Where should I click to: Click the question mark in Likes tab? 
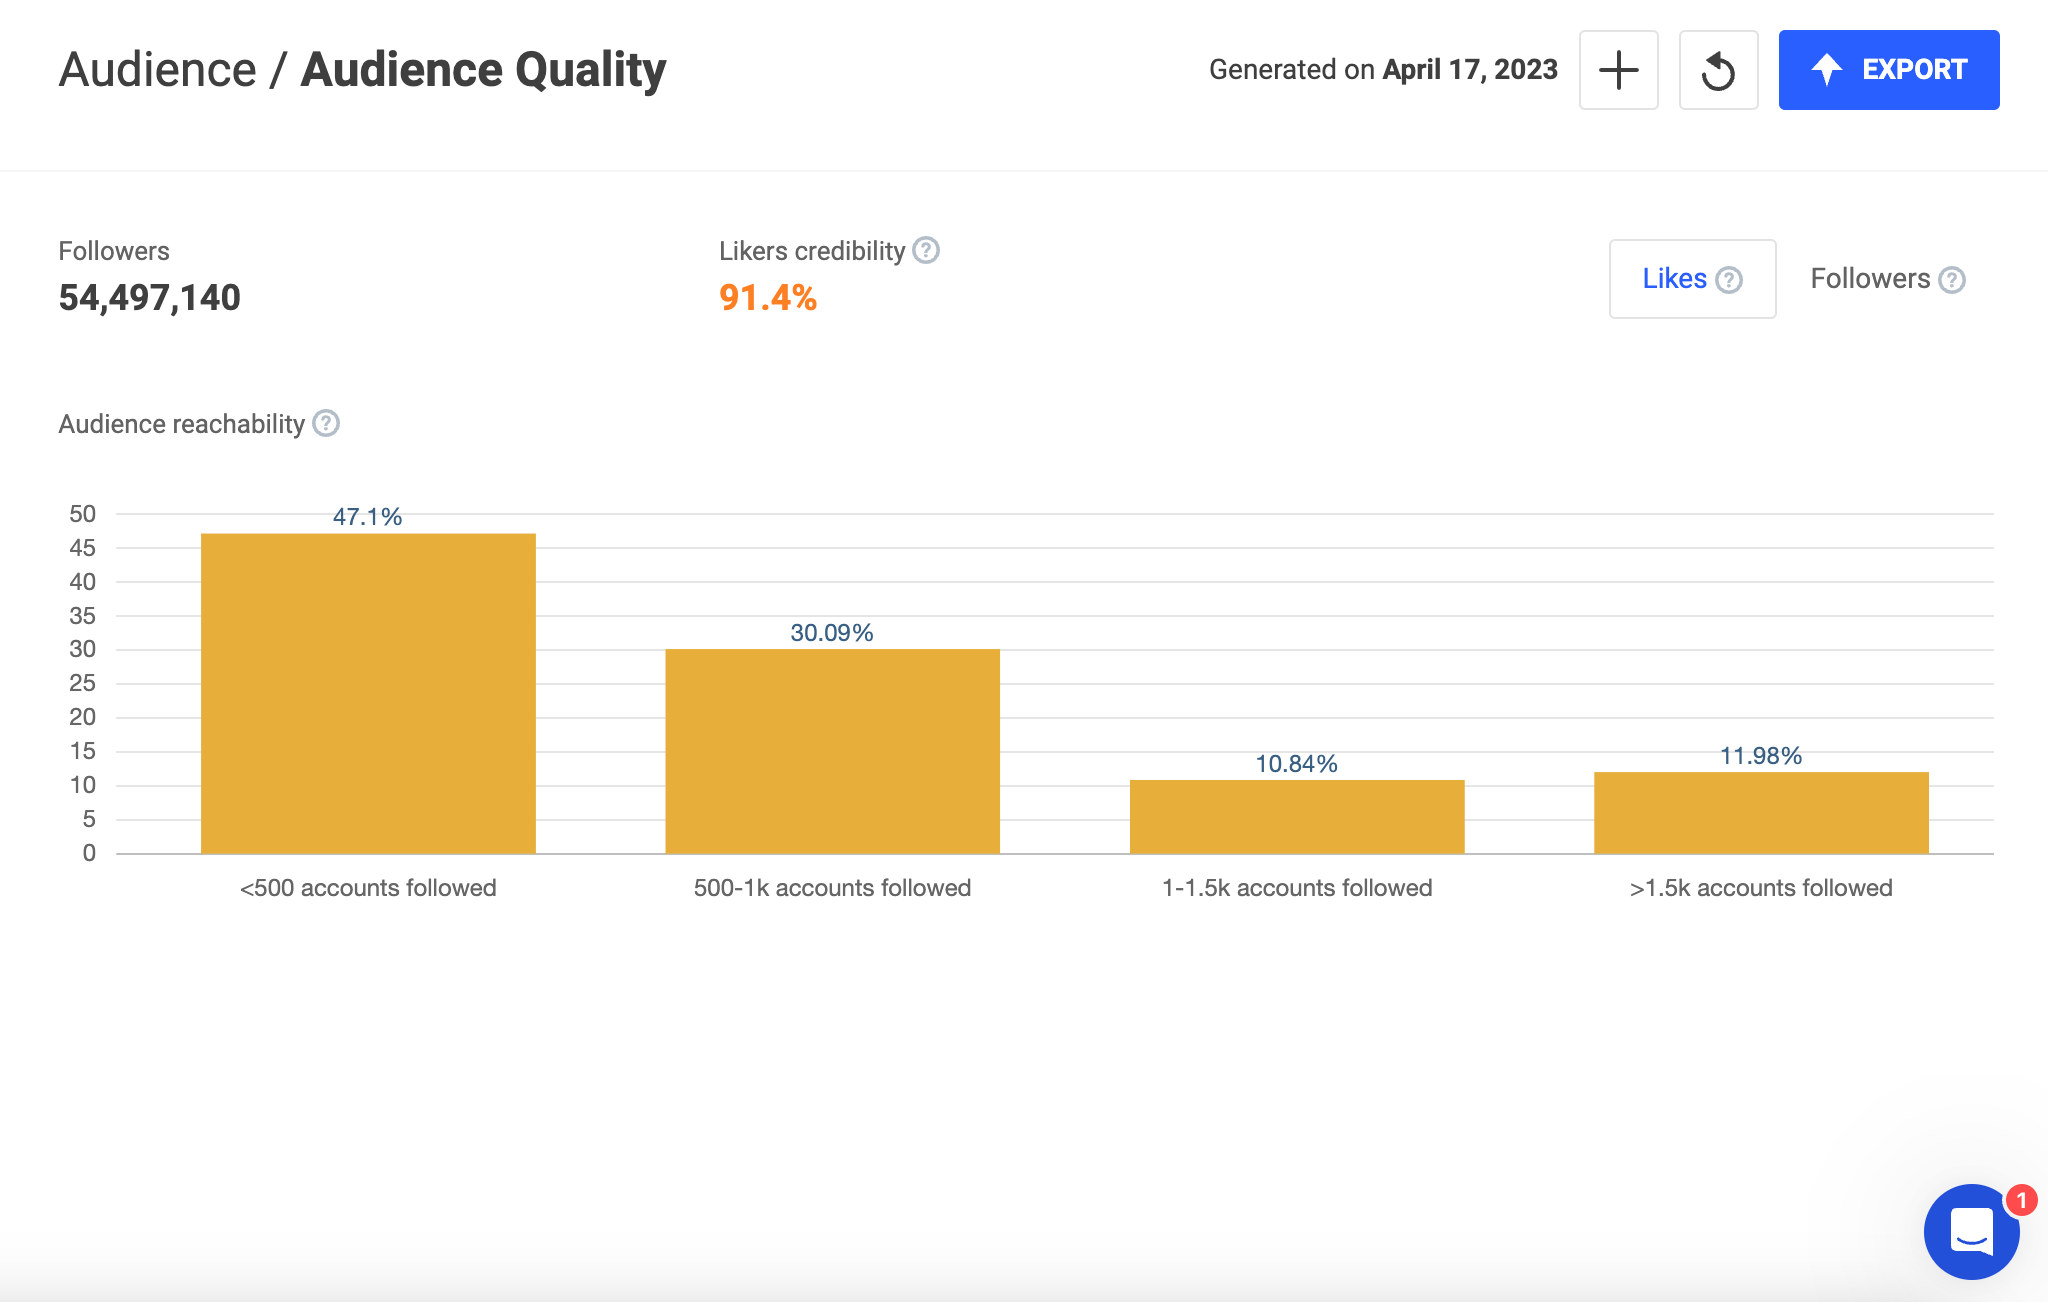pyautogui.click(x=1729, y=280)
